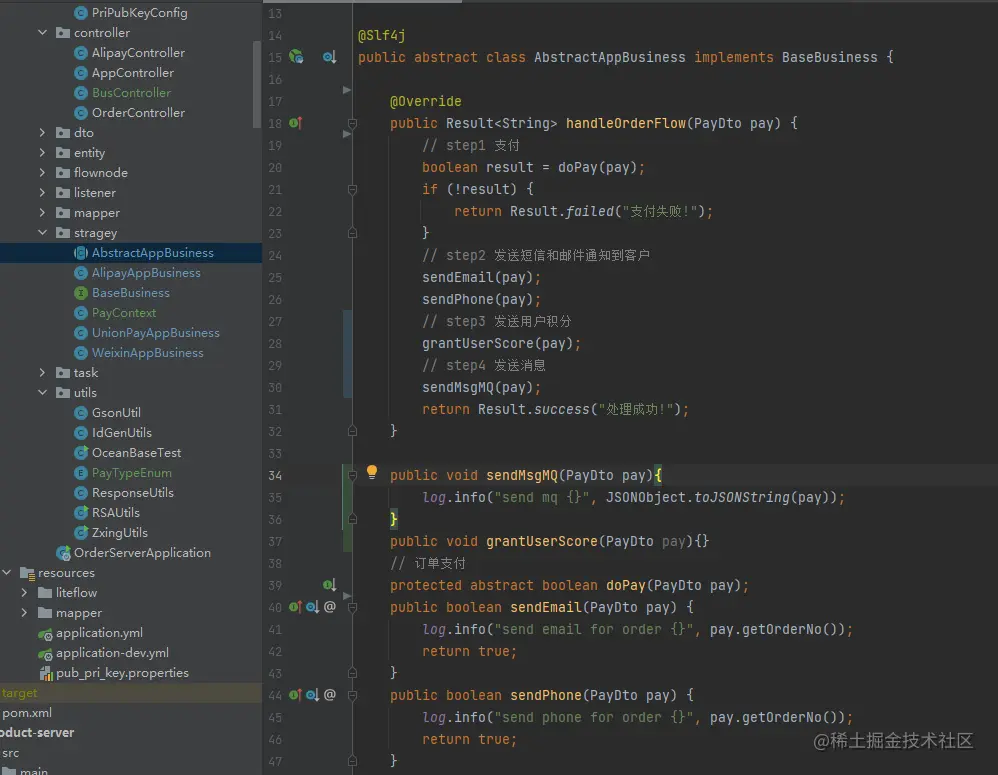Image resolution: width=998 pixels, height=775 pixels.
Task: Collapse the controller package
Action: pyautogui.click(x=42, y=33)
